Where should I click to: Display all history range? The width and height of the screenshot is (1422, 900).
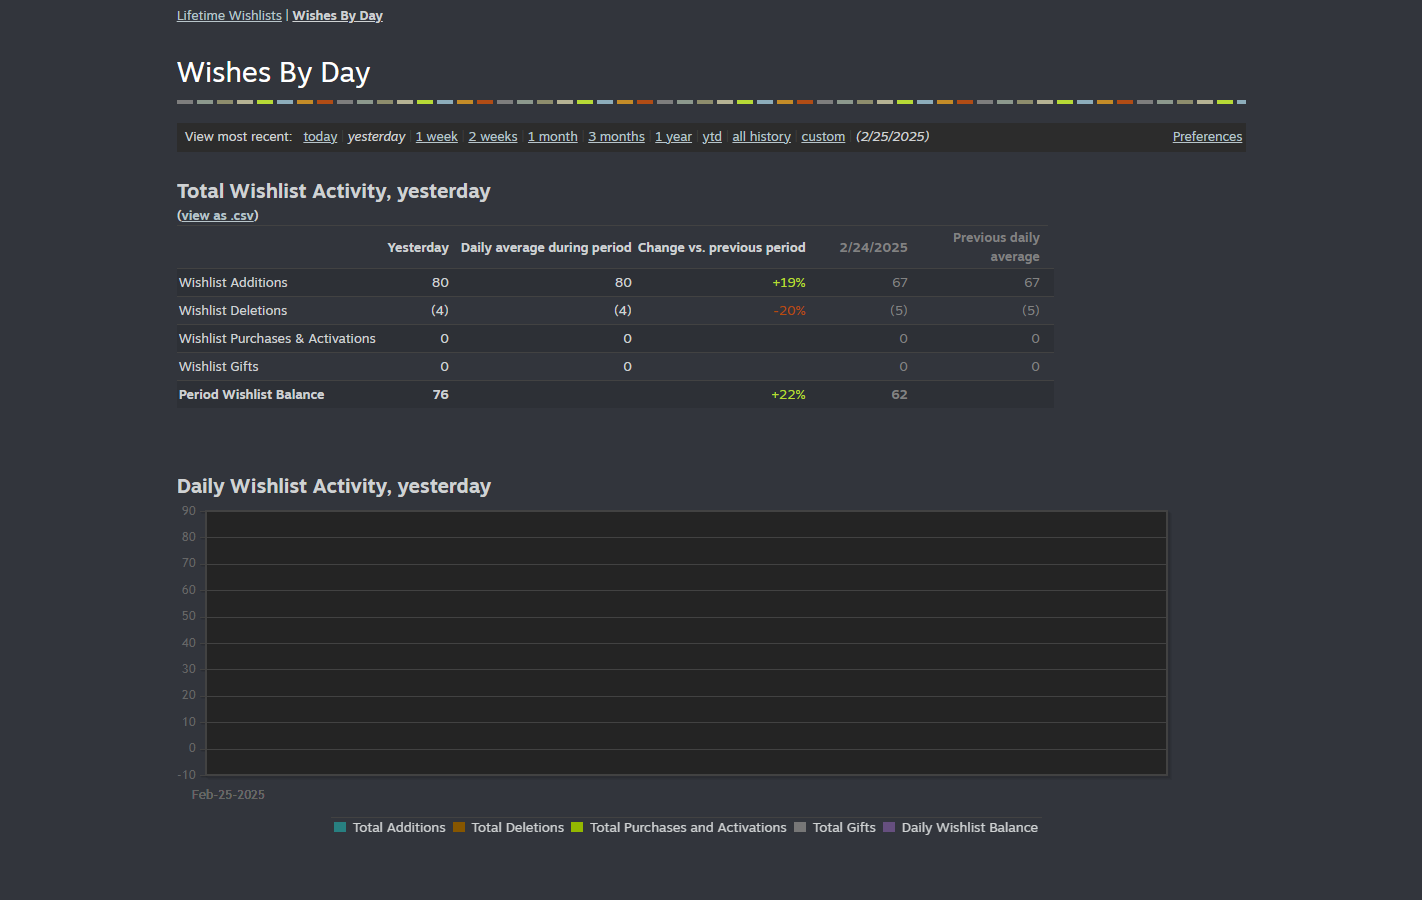(x=761, y=137)
